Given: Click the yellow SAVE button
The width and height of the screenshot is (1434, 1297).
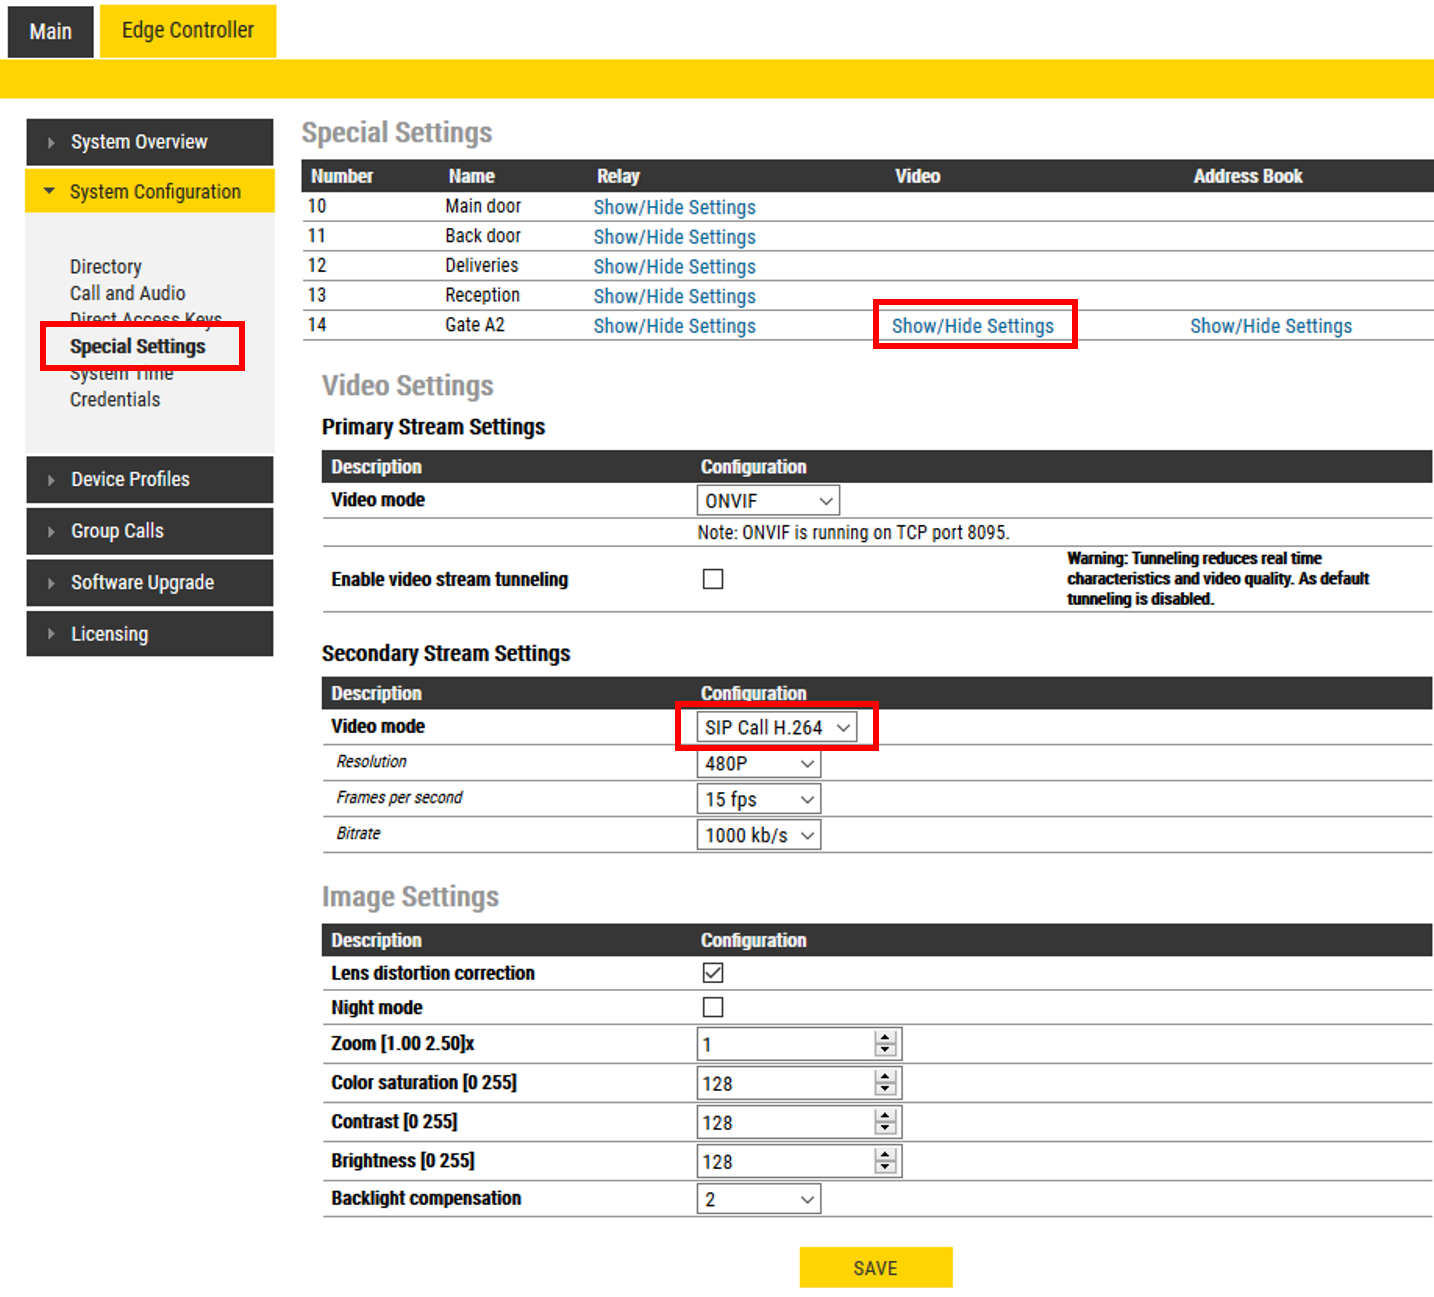Looking at the screenshot, I should click(875, 1268).
